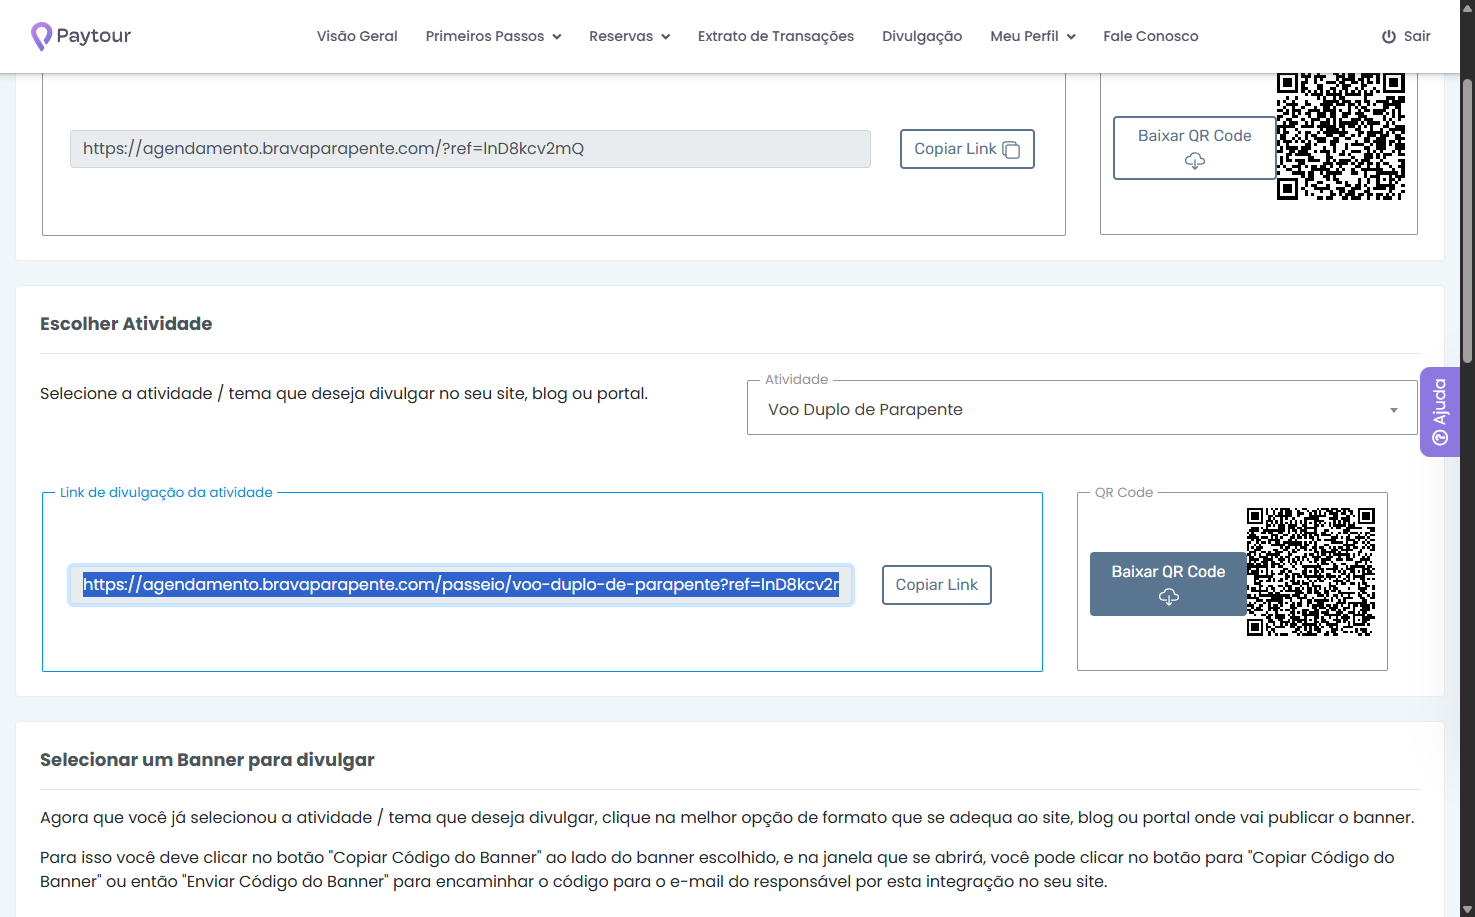Expand the Primeiros Passos menu
This screenshot has width=1475, height=917.
click(493, 36)
